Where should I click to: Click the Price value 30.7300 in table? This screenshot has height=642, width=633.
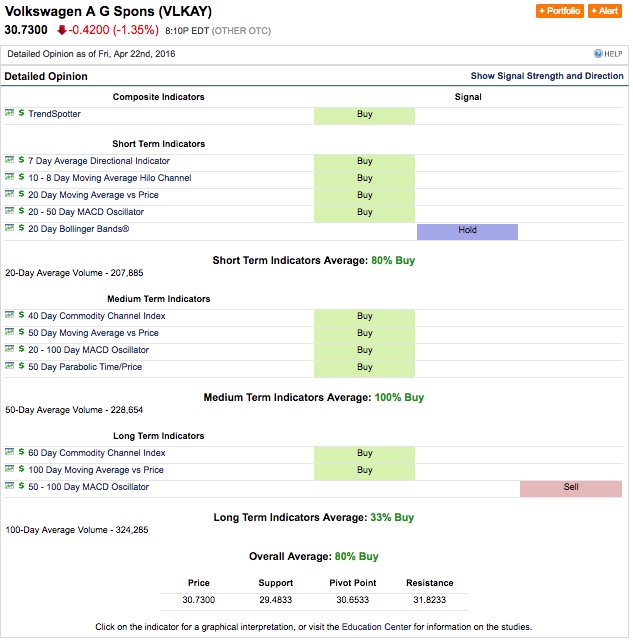pos(199,600)
